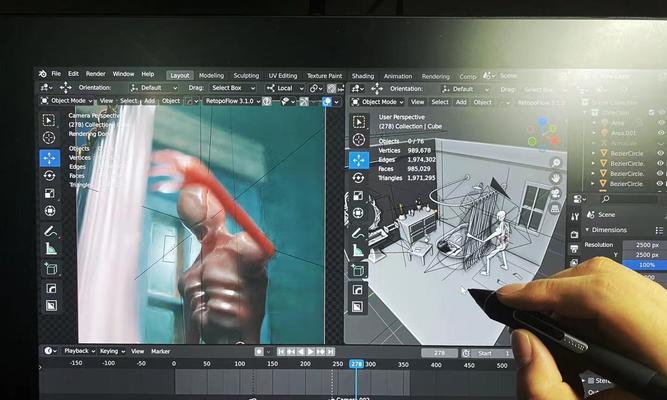Screen dimensions: 667x400
Task: Open Orientation Default dropdown in left header
Action: click(x=154, y=88)
